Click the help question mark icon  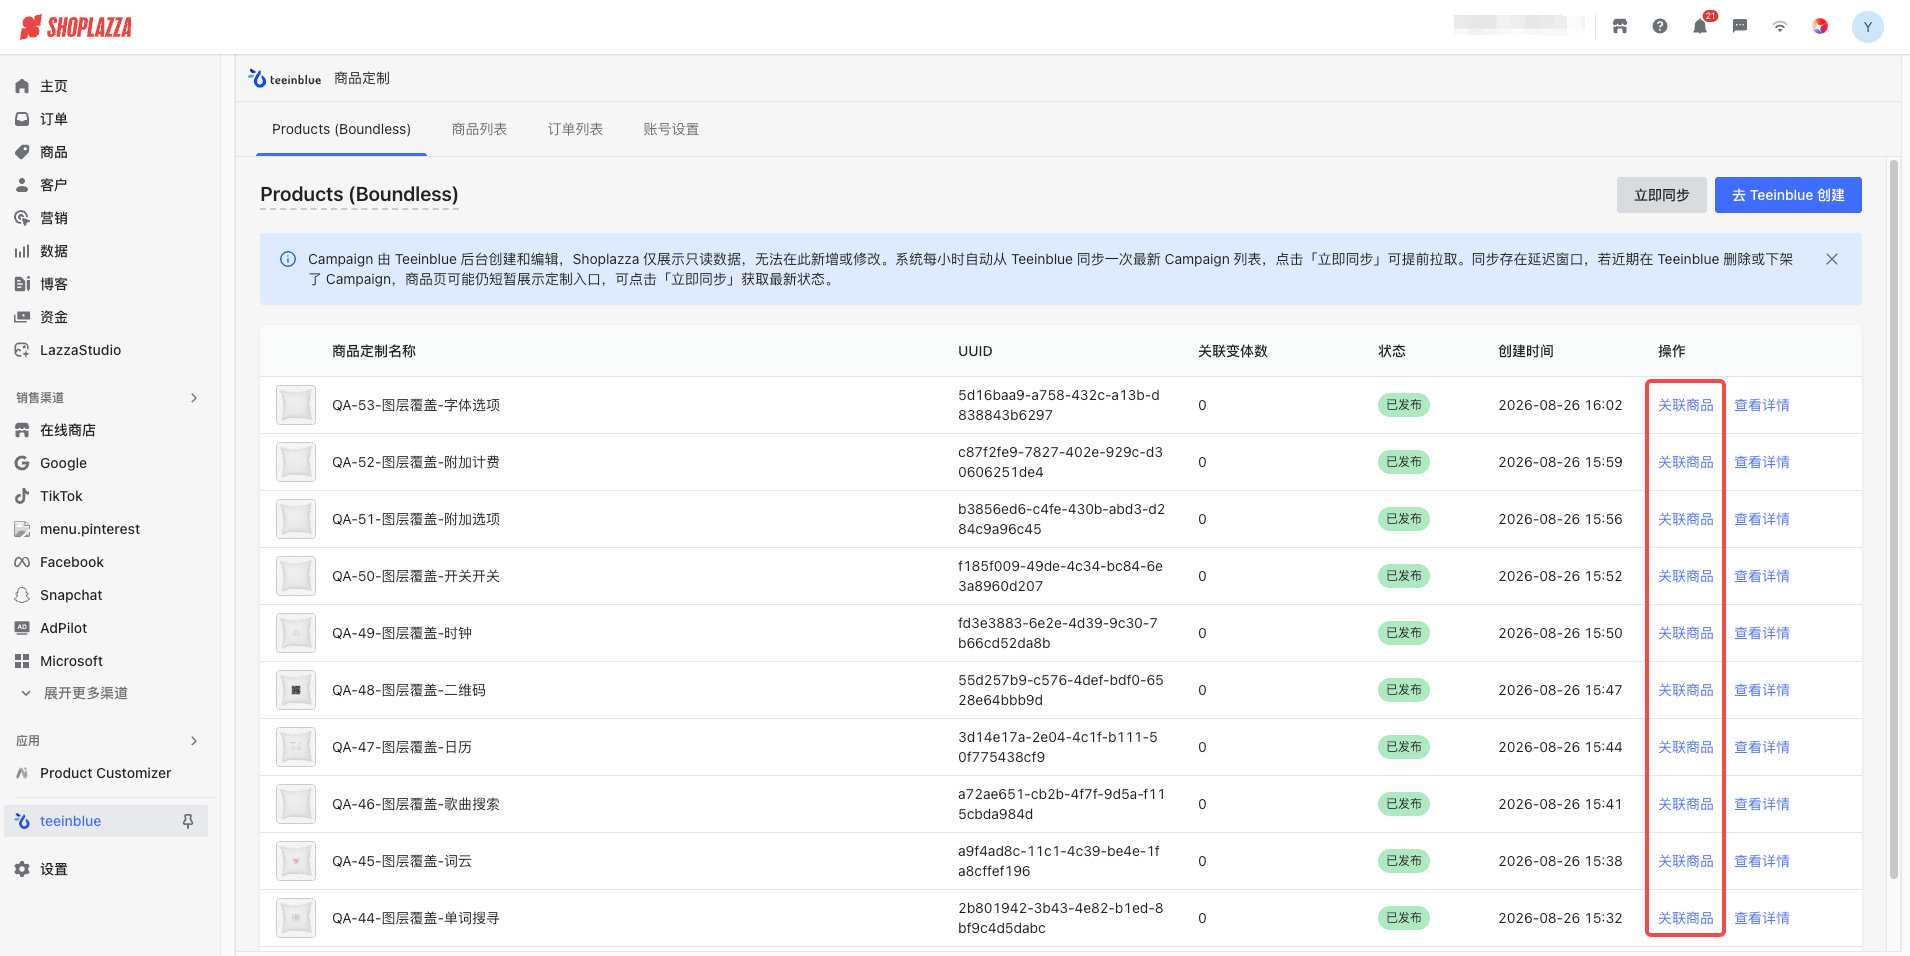click(x=1660, y=27)
